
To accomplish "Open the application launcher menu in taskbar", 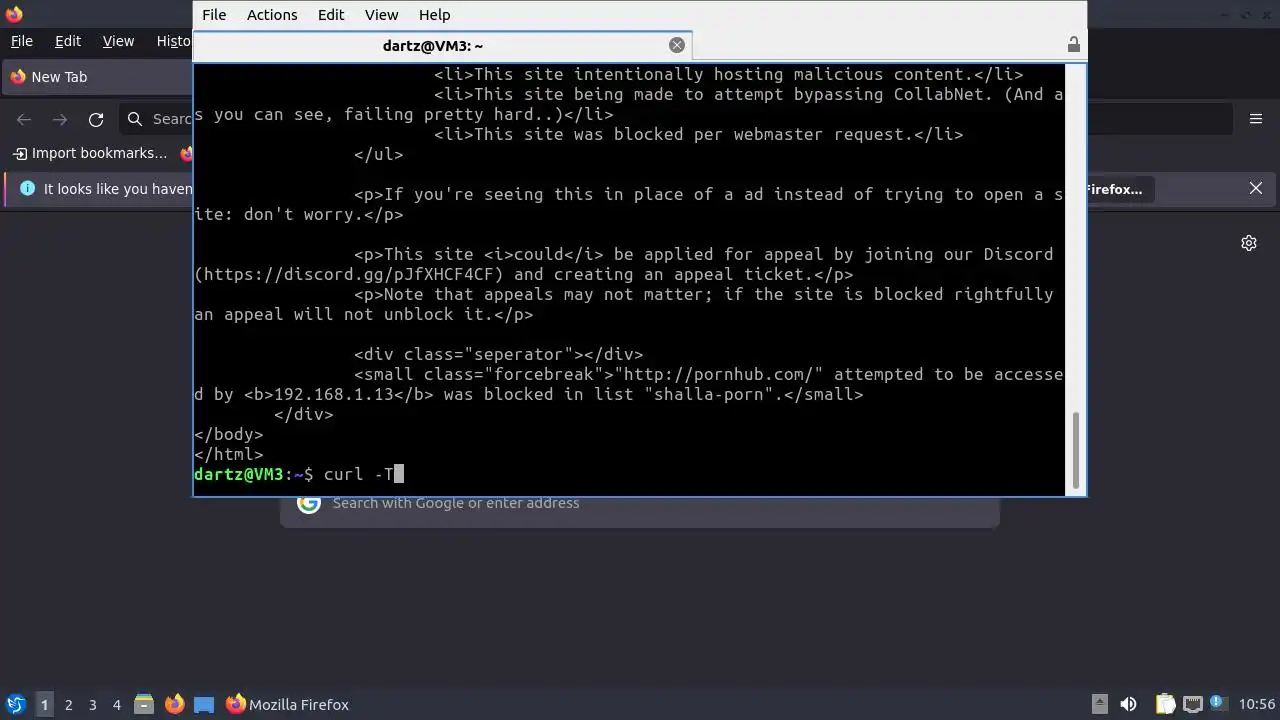I will pos(16,704).
